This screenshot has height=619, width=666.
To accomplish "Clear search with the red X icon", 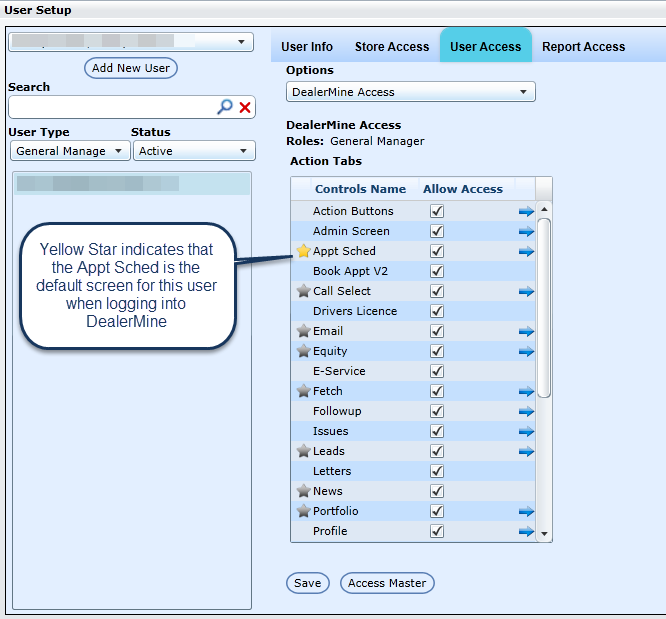I will point(245,107).
